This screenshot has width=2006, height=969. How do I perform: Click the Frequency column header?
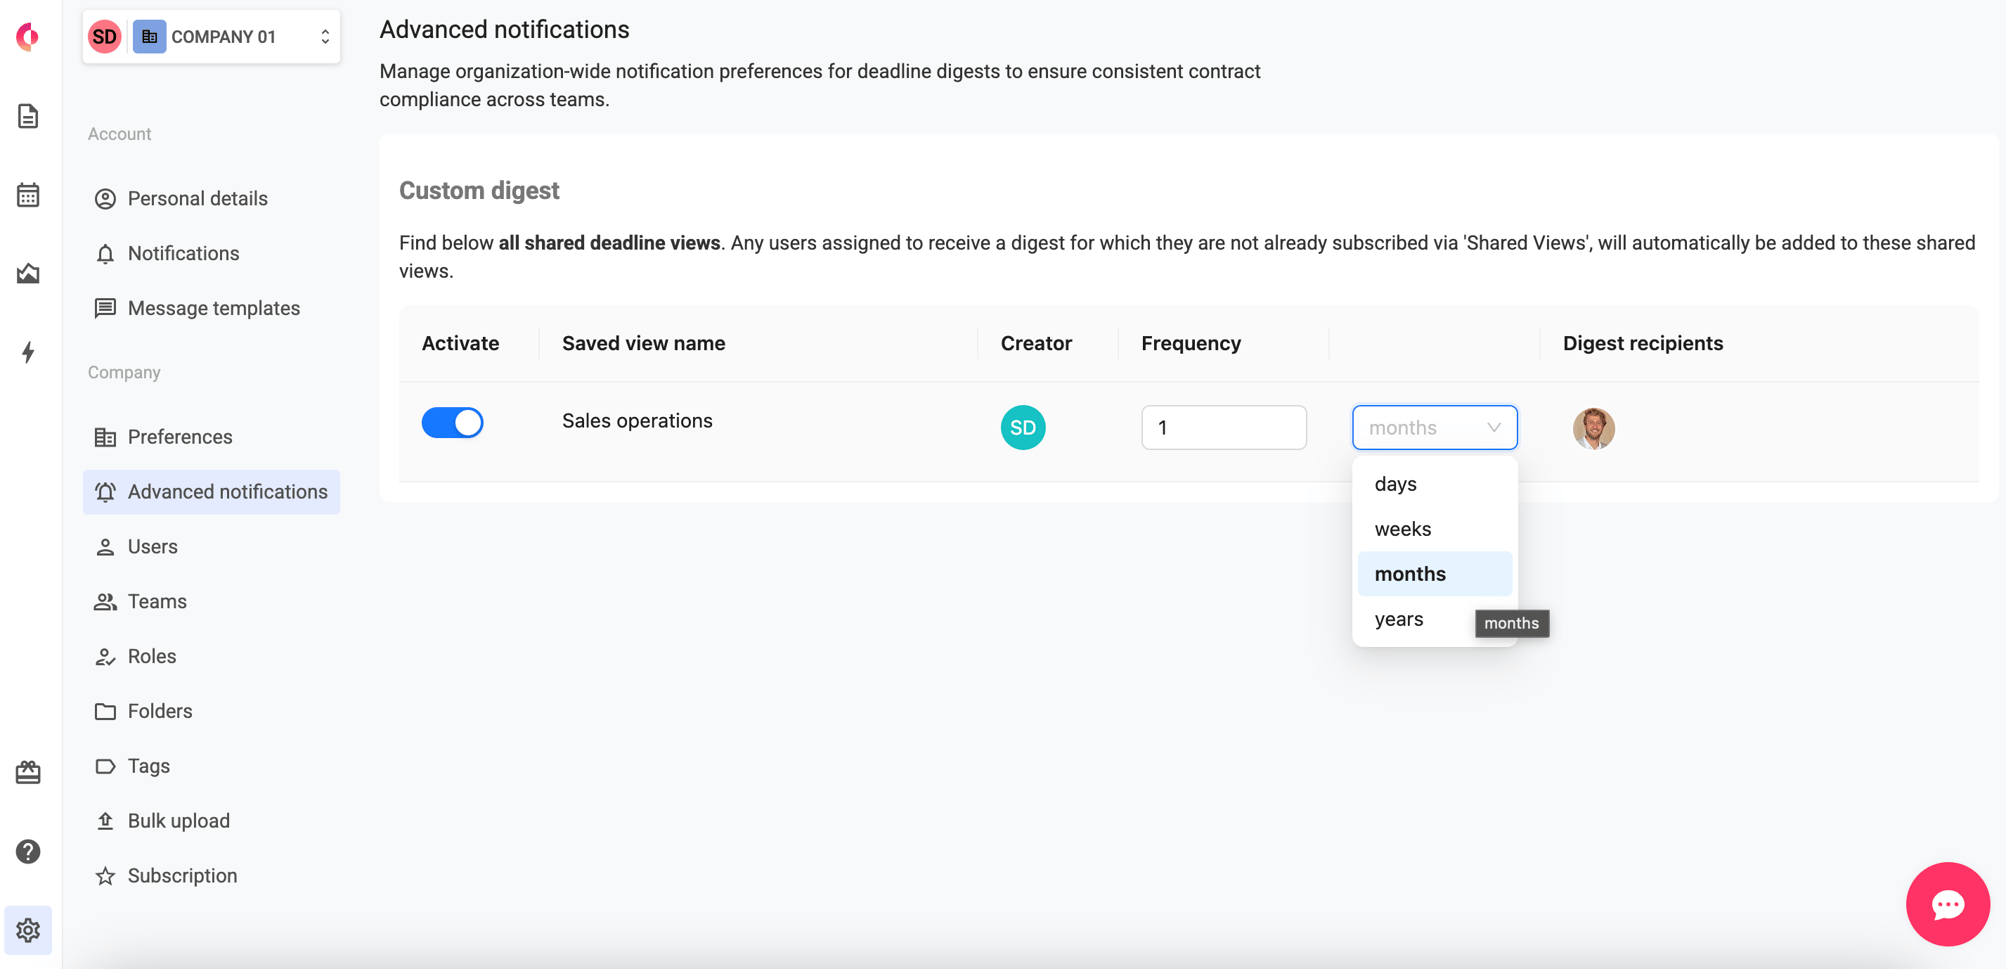(1191, 343)
